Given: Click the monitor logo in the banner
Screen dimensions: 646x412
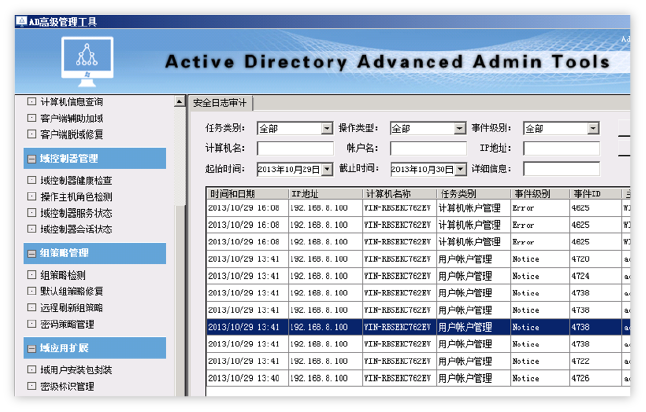Looking at the screenshot, I should click(87, 62).
